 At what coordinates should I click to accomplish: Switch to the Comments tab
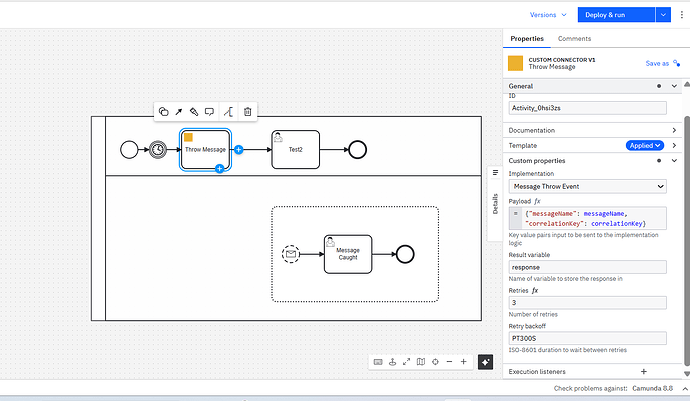(x=574, y=39)
